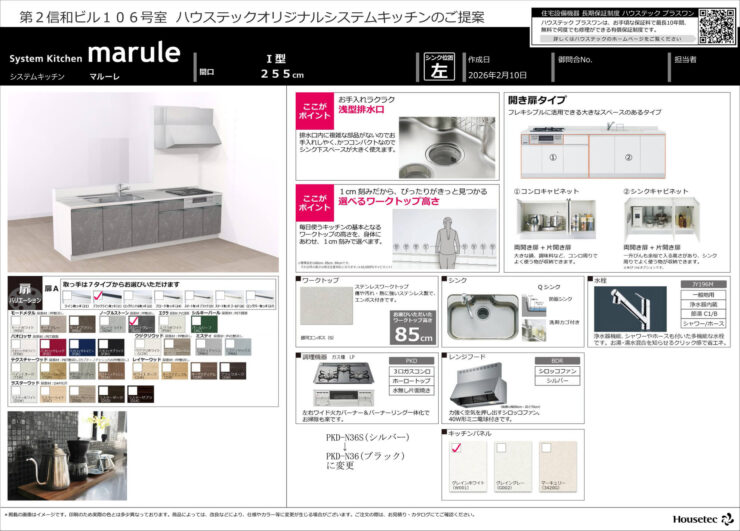Viewport: 740px width, 531px height.
Task: Open the woman standing at counter illustration
Action: click(x=445, y=240)
